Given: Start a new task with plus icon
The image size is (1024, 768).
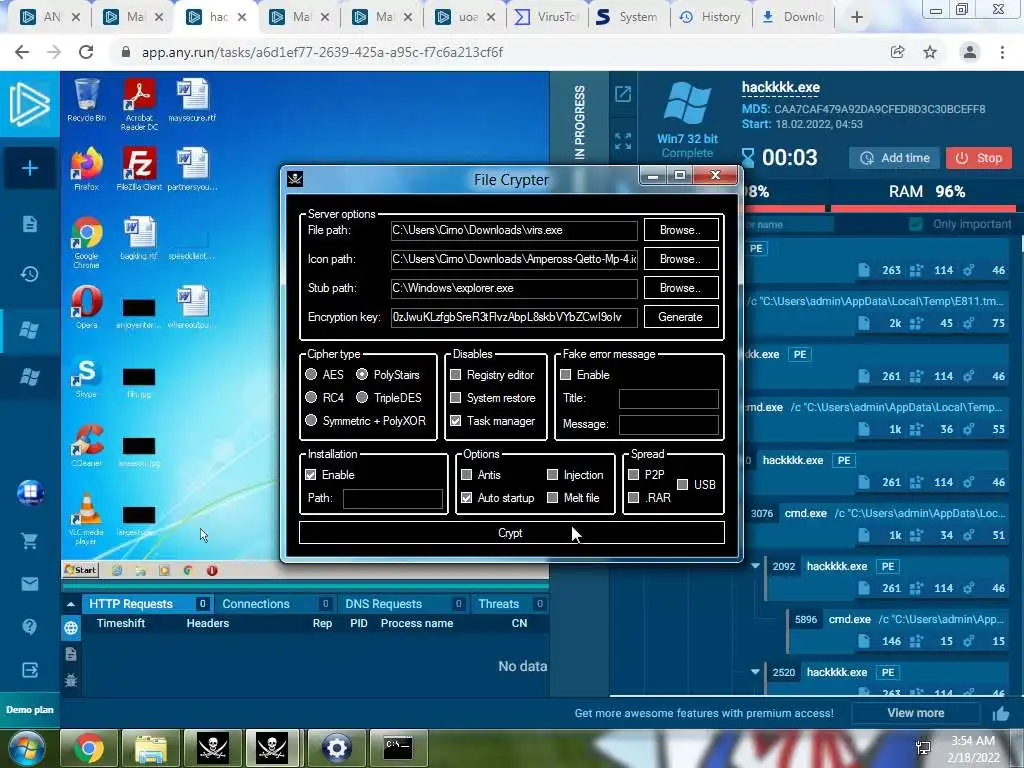Looking at the screenshot, I should click(x=29, y=168).
